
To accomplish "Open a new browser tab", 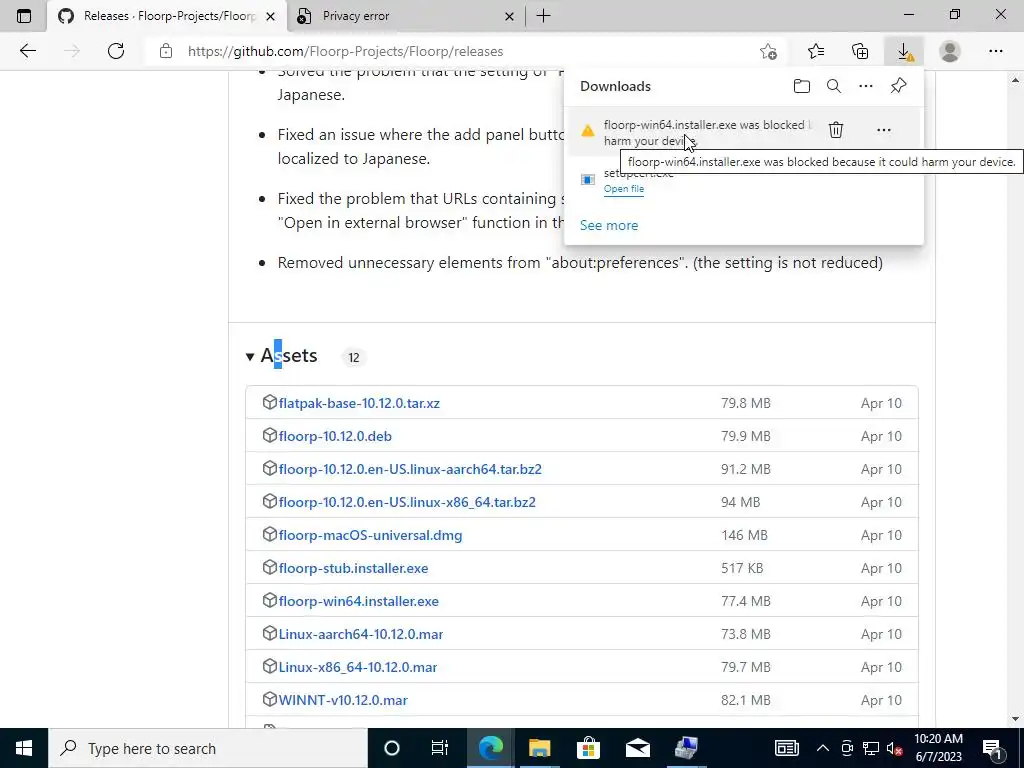I will pos(543,16).
